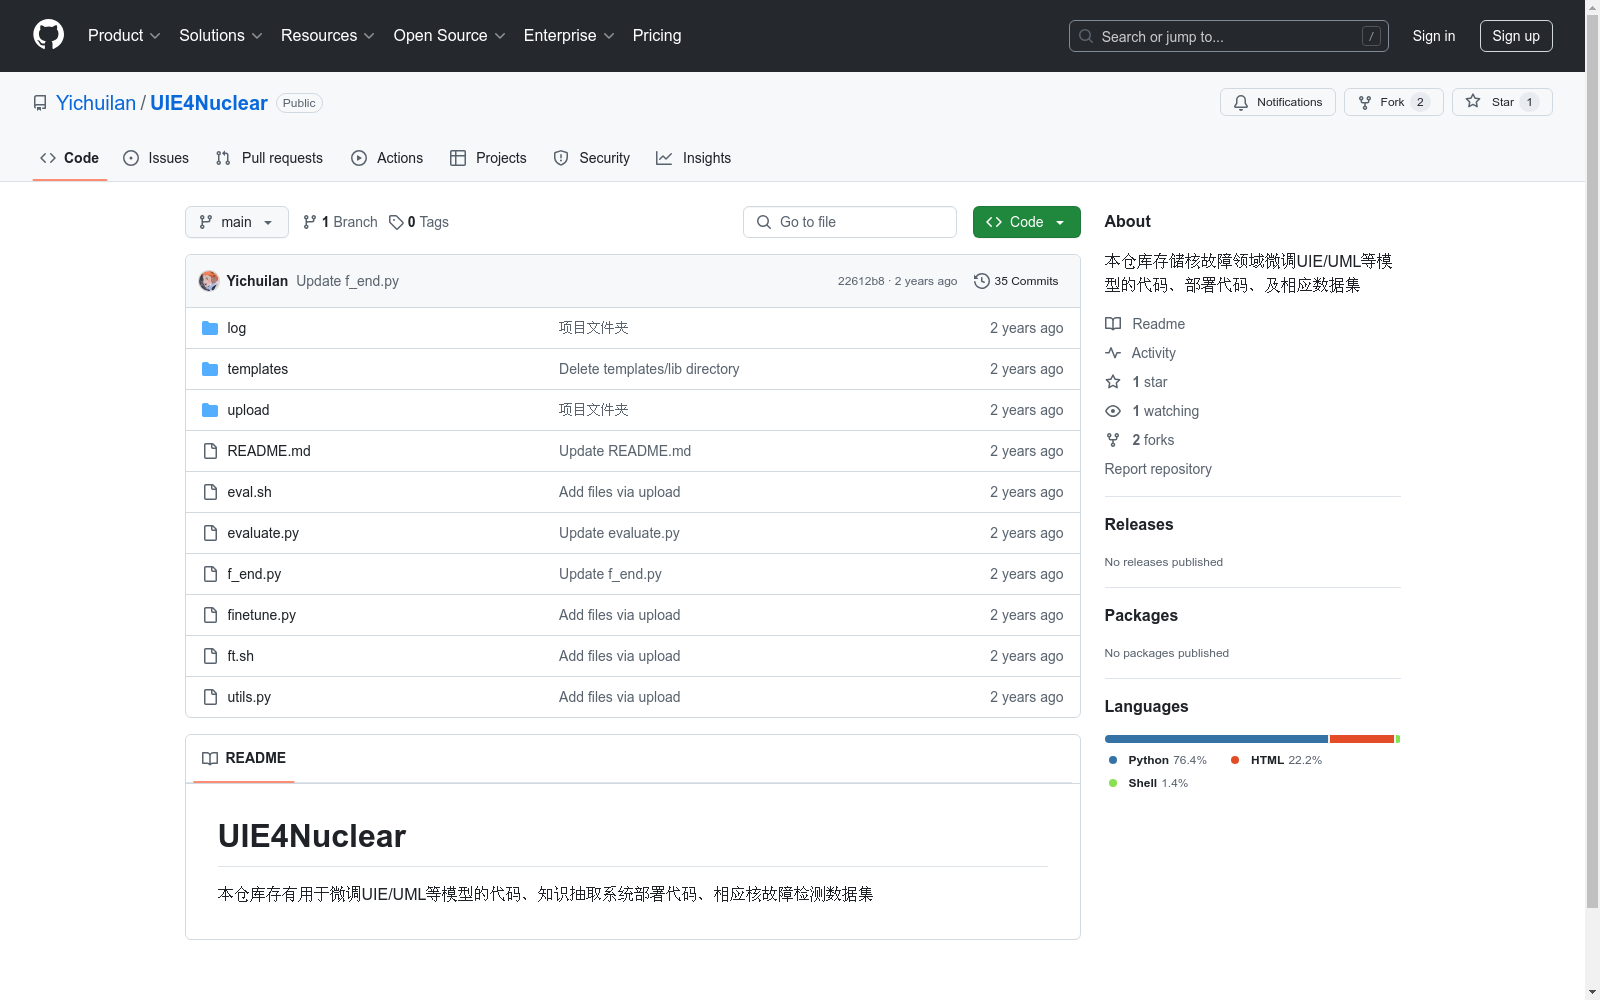
Task: Open the Yichuilan owner link
Action: (x=96, y=103)
